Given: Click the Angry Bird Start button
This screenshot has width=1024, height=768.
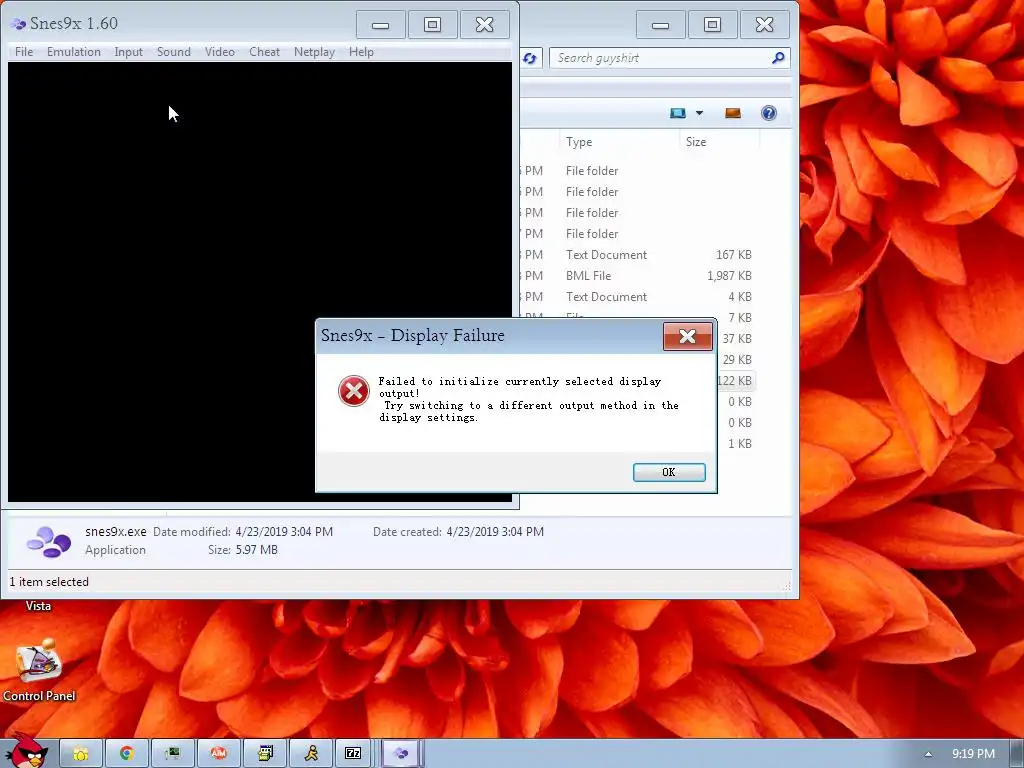Looking at the screenshot, I should pyautogui.click(x=25, y=752).
